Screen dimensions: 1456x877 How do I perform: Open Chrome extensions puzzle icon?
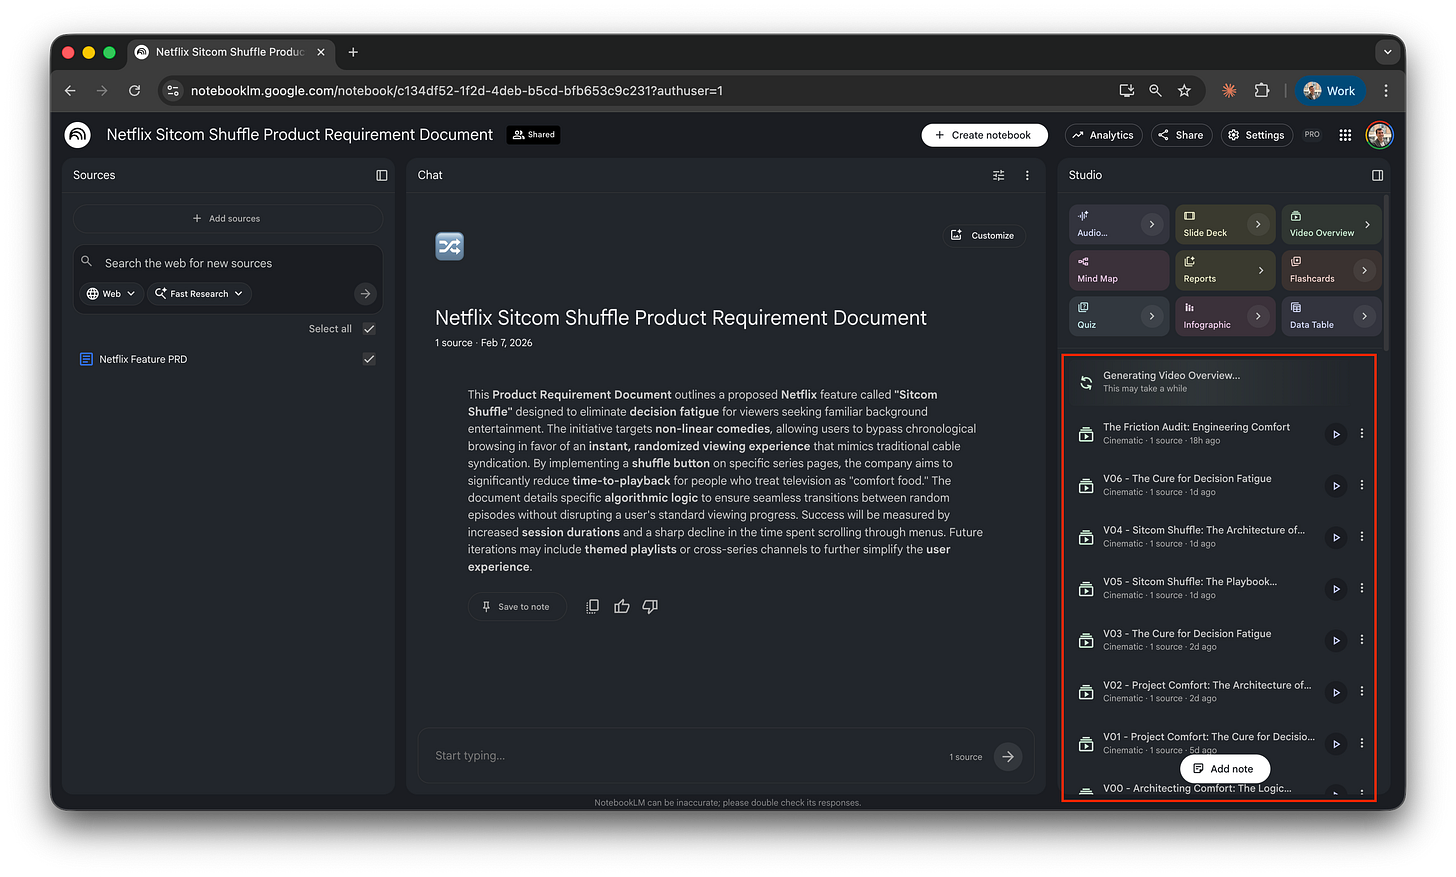coord(1262,91)
